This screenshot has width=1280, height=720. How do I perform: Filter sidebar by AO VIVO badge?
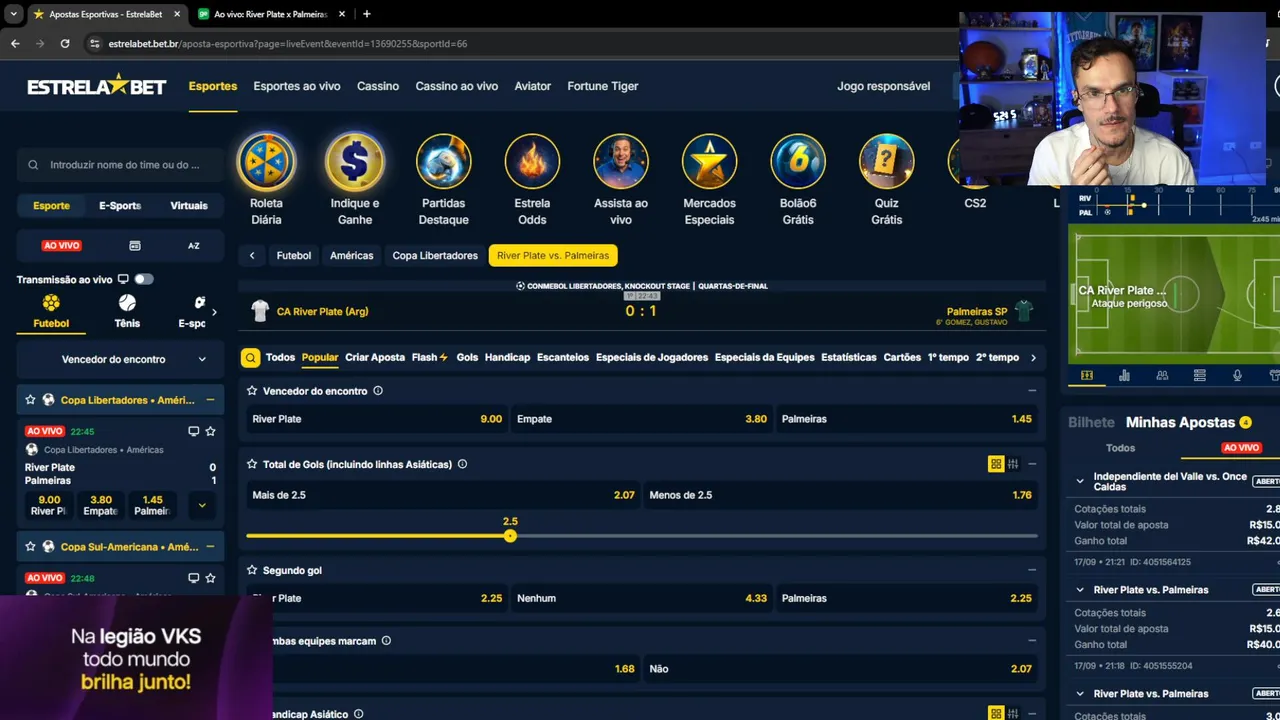click(x=61, y=245)
